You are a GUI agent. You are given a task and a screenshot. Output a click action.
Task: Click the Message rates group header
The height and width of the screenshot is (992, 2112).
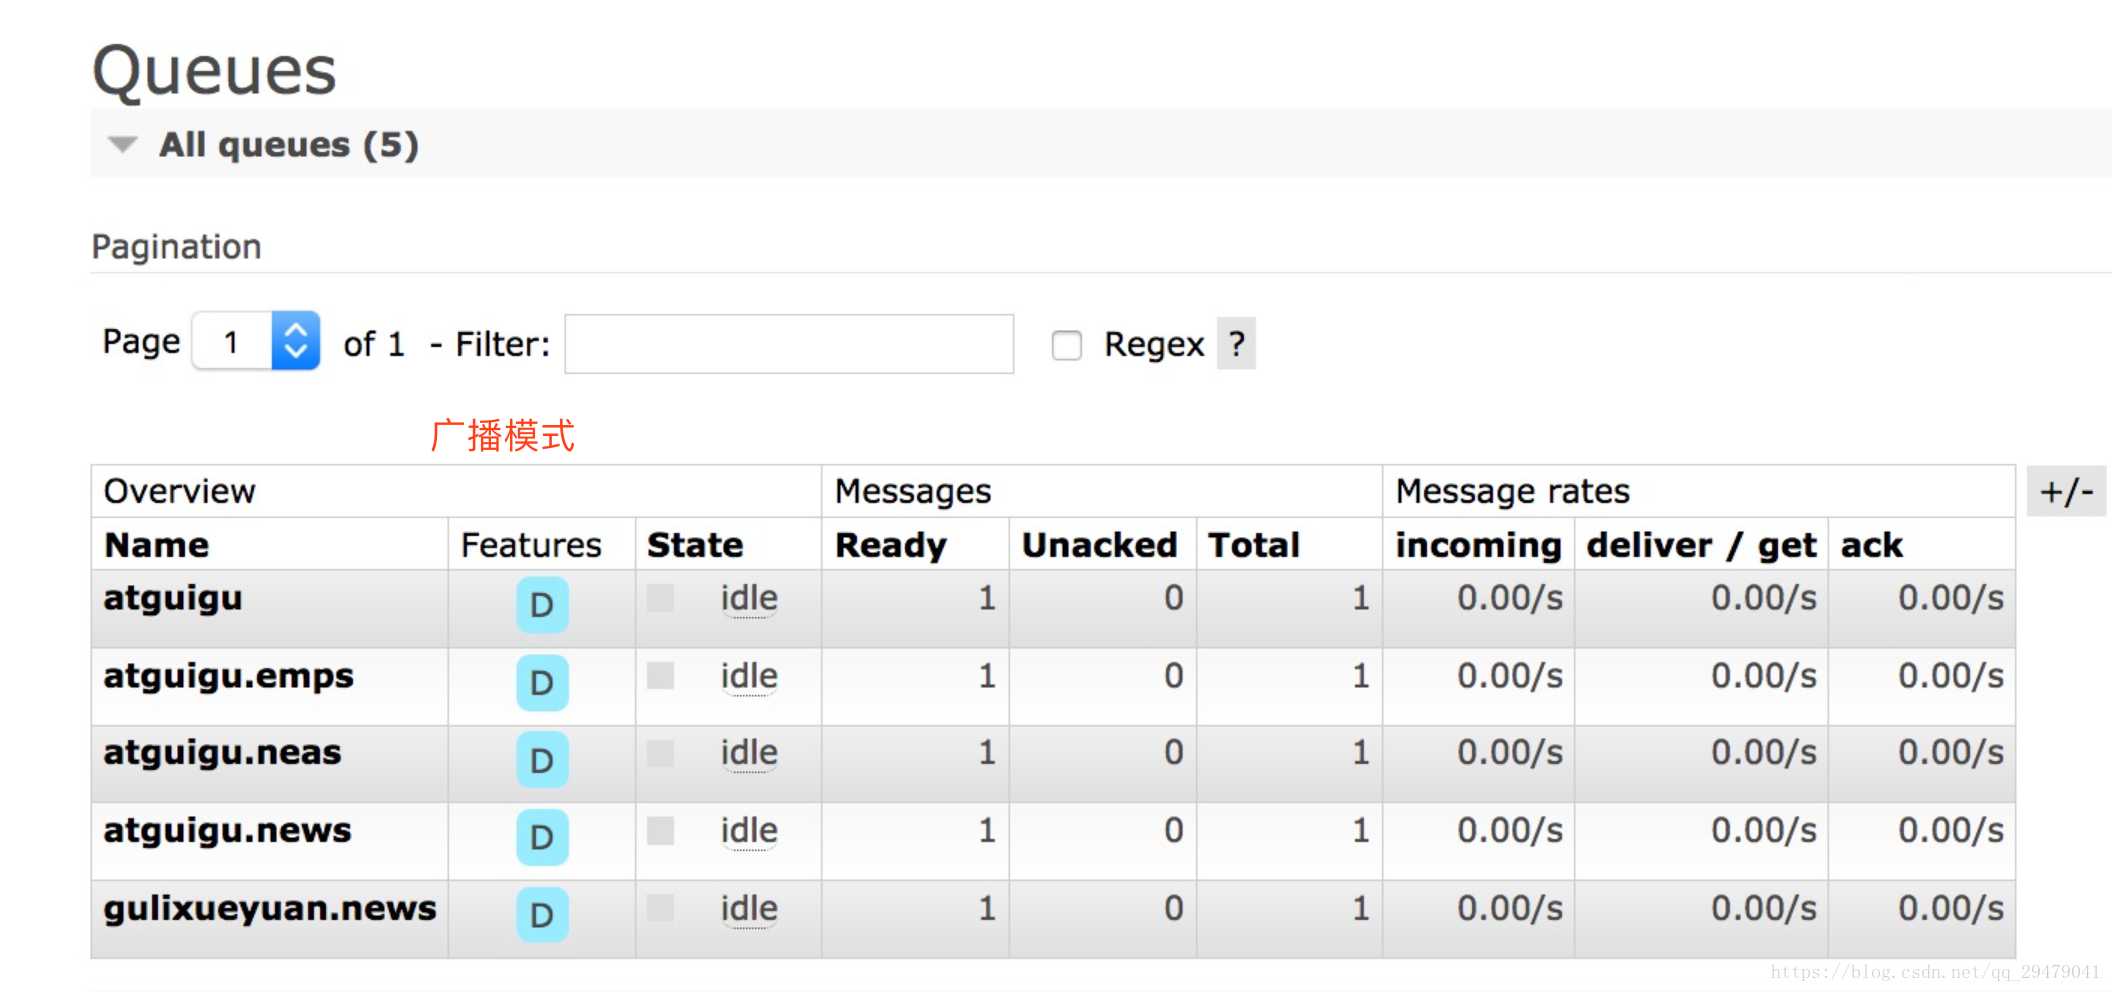(x=1513, y=491)
